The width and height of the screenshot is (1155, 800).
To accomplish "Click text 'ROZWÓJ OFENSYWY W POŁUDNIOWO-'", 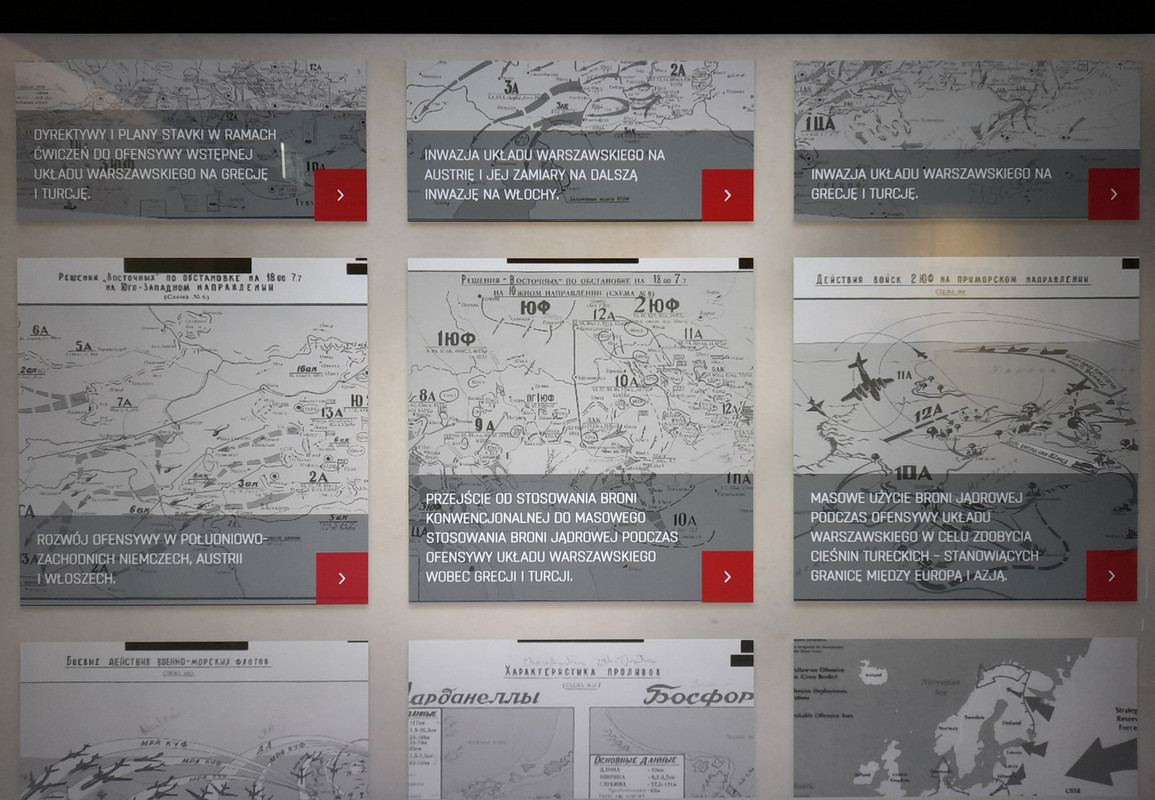I will 152,539.
